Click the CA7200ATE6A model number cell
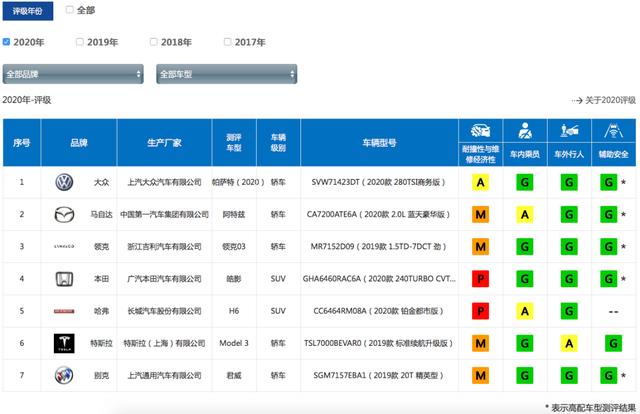This screenshot has width=640, height=414. [378, 214]
